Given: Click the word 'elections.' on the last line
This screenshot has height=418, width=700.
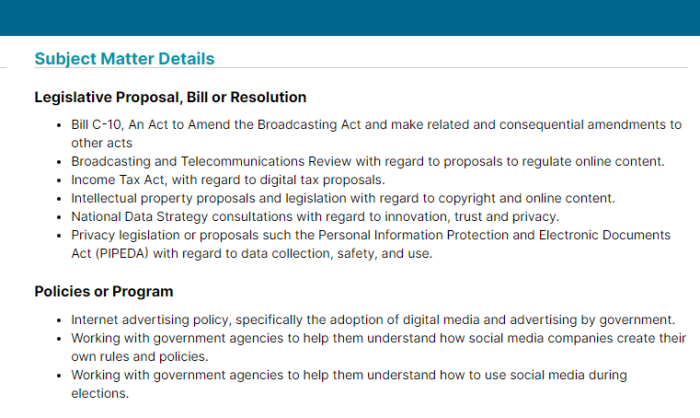Looking at the screenshot, I should 100,393.
